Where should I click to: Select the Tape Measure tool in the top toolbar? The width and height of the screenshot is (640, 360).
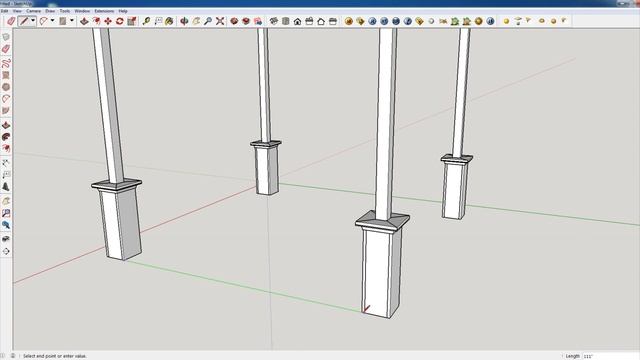pos(146,21)
